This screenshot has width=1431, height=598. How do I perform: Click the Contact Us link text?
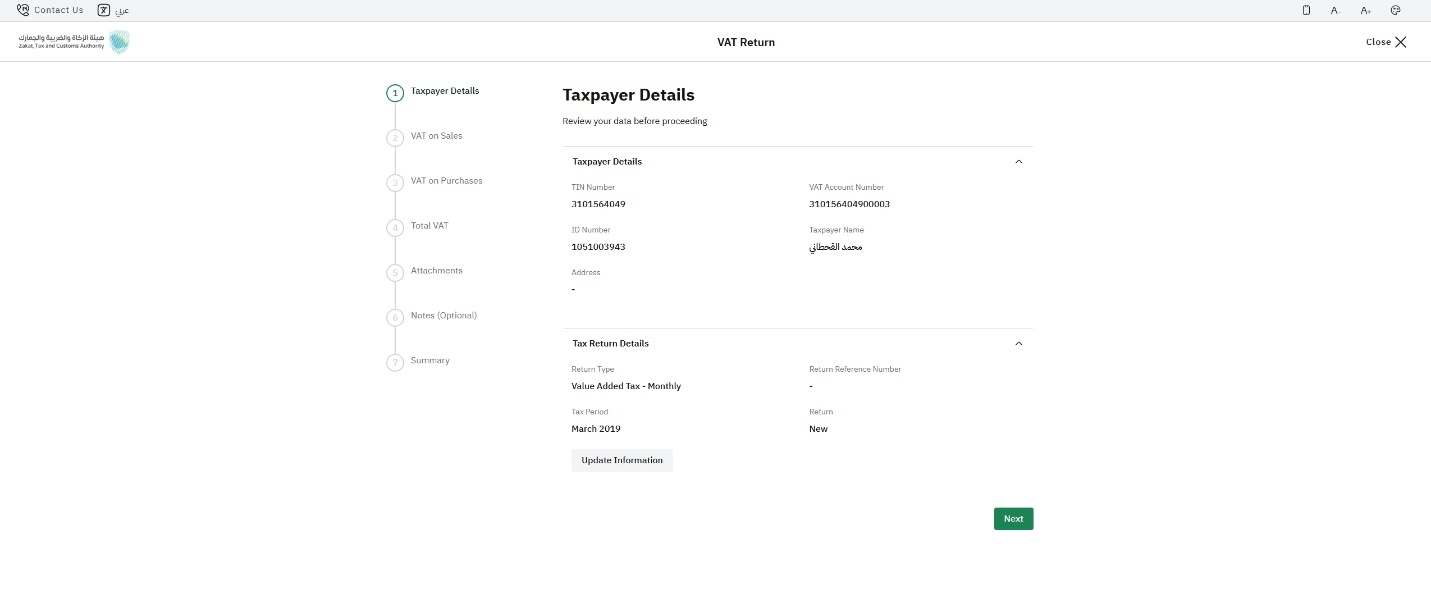coord(59,10)
